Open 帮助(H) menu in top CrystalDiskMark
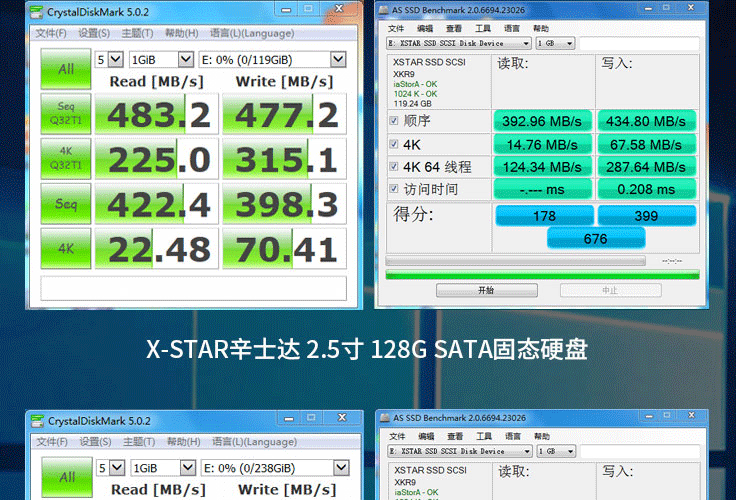736x500 pixels. (x=182, y=33)
